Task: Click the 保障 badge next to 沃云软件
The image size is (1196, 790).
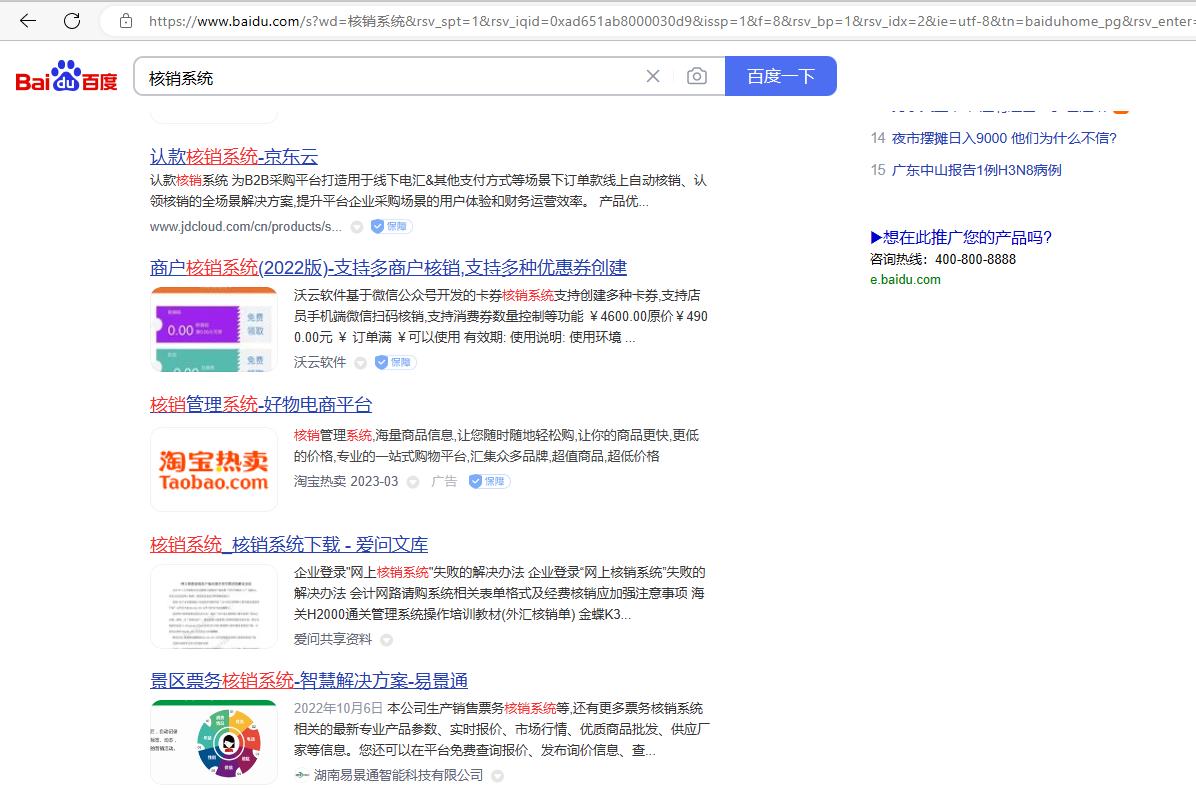Action: [394, 362]
